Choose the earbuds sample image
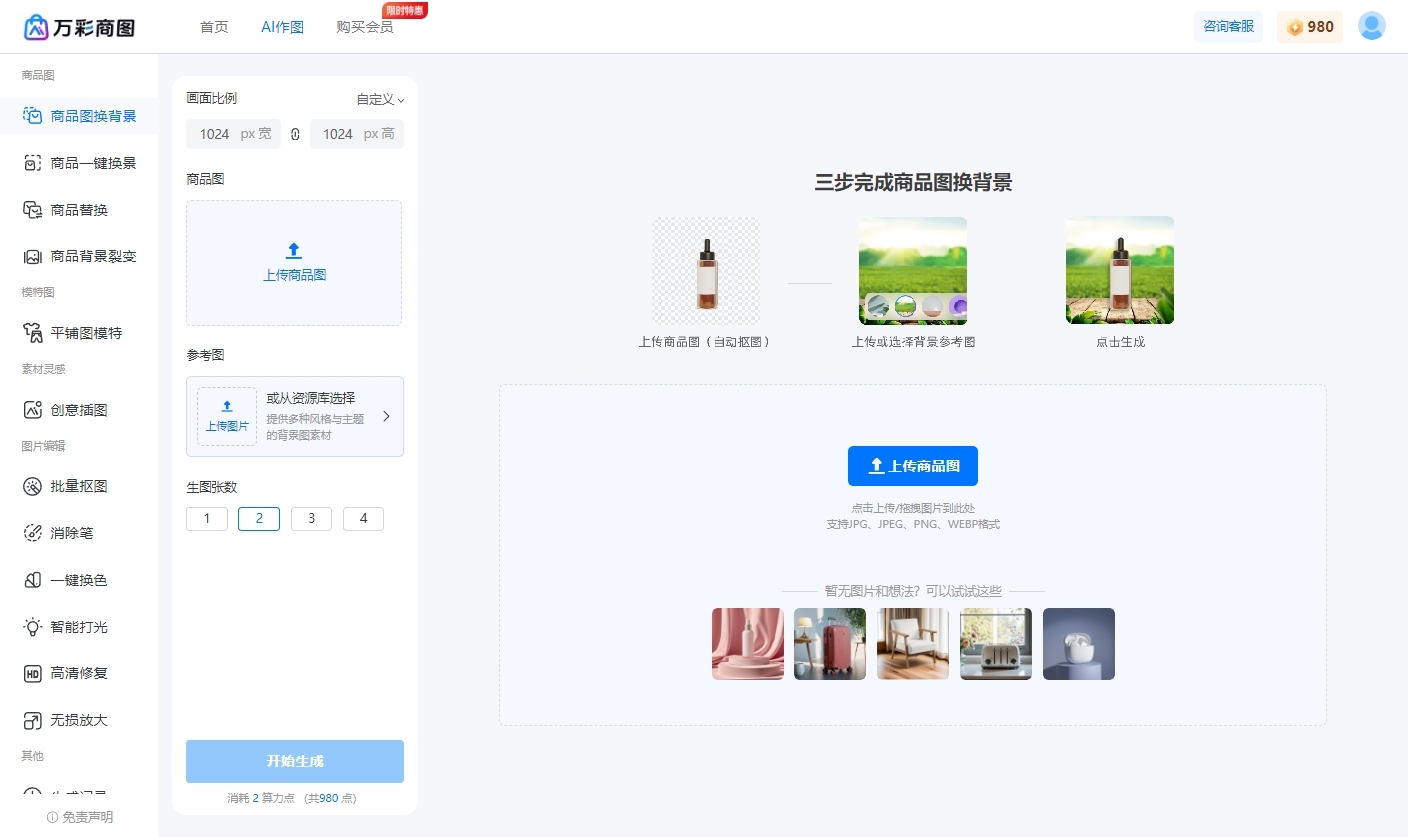Screen dimensions: 1408x837 point(1079,644)
